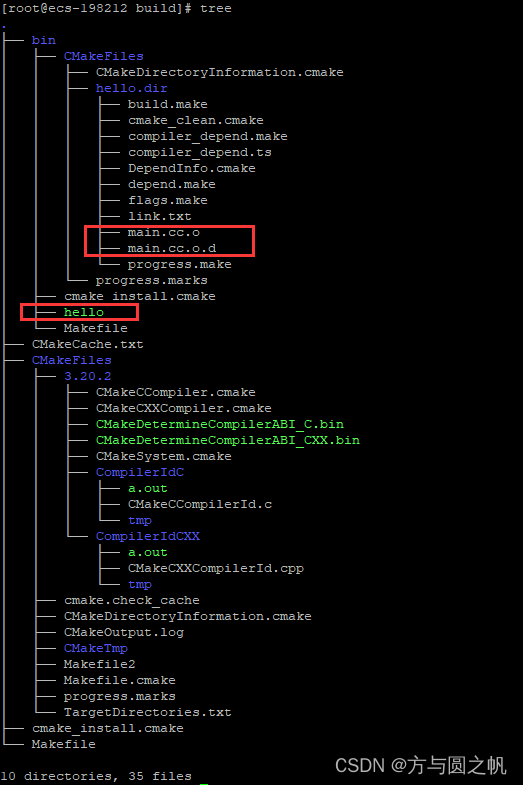Pick the 'CMakeSystem.cmake' entry
Viewport: 523px width, 785px height.
coord(164,457)
